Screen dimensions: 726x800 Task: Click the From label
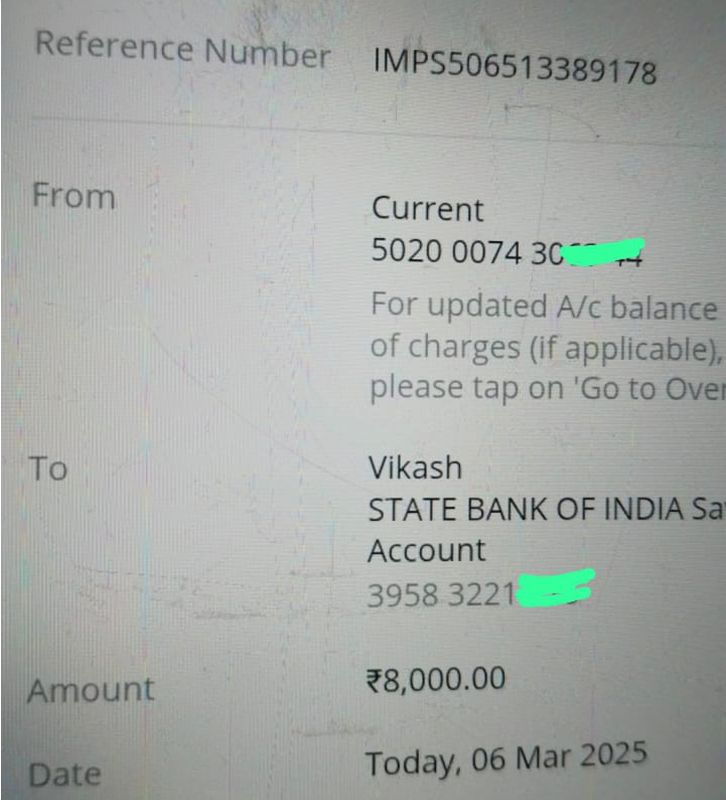tap(74, 196)
